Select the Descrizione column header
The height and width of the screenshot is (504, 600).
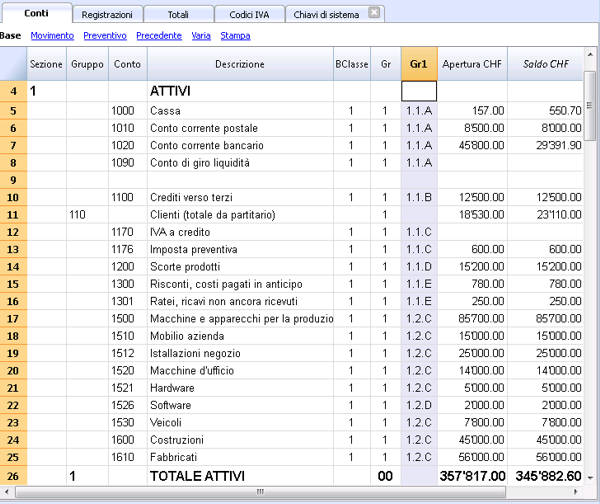[240, 64]
